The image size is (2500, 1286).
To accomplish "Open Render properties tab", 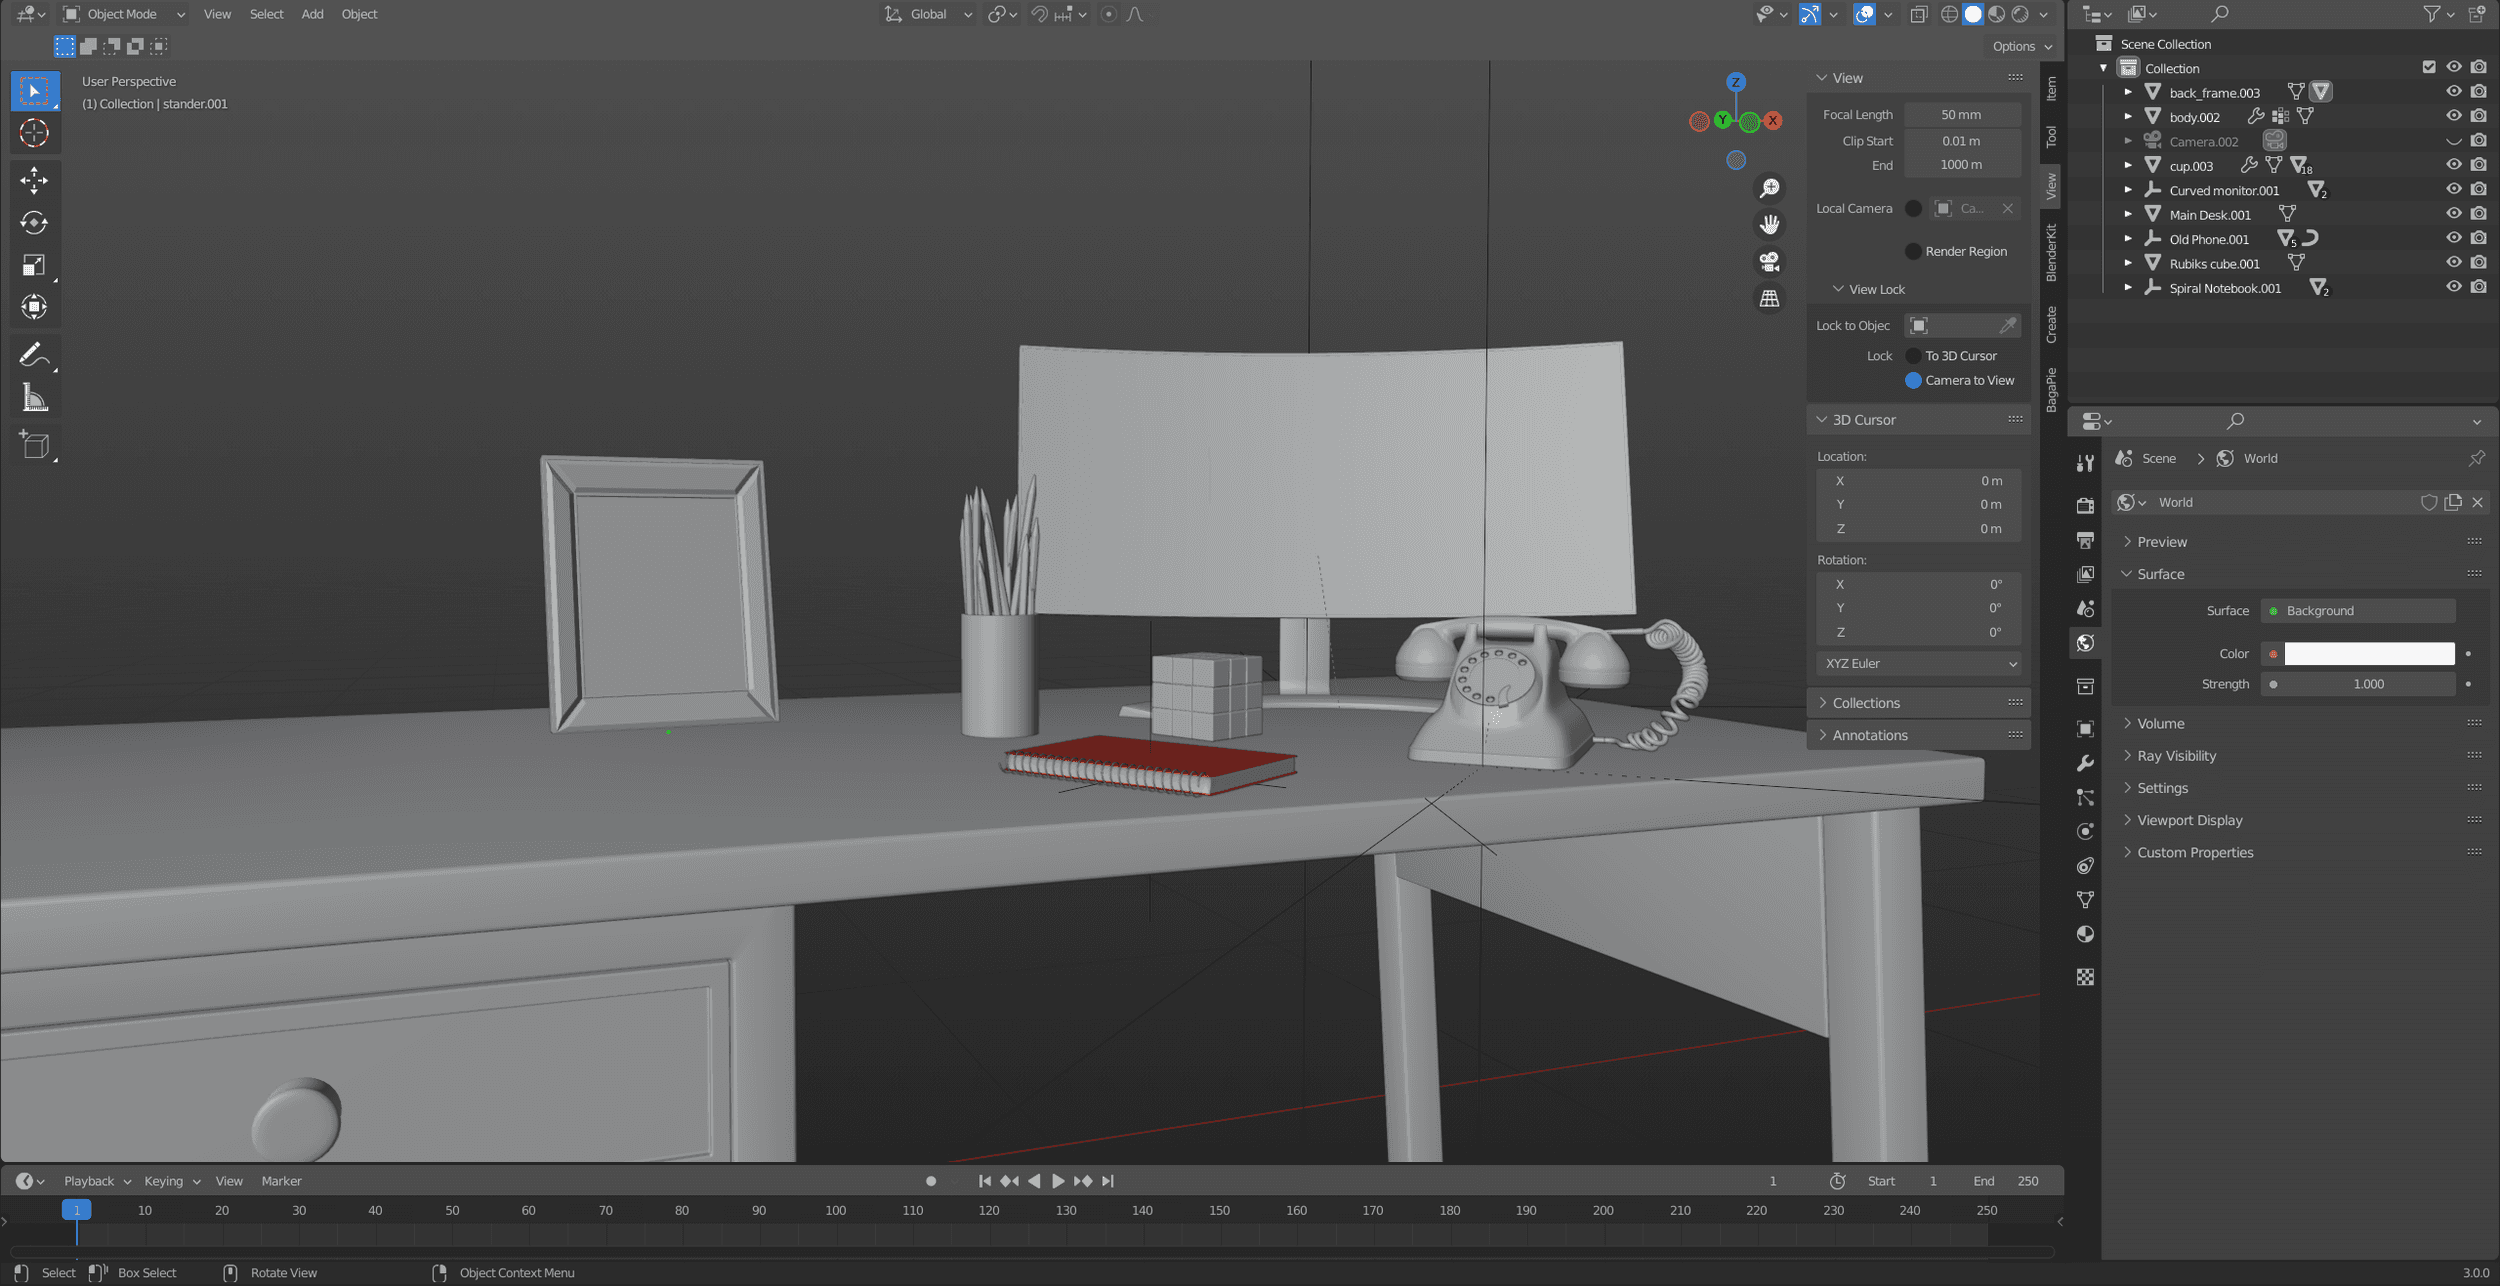I will pyautogui.click(x=2085, y=505).
